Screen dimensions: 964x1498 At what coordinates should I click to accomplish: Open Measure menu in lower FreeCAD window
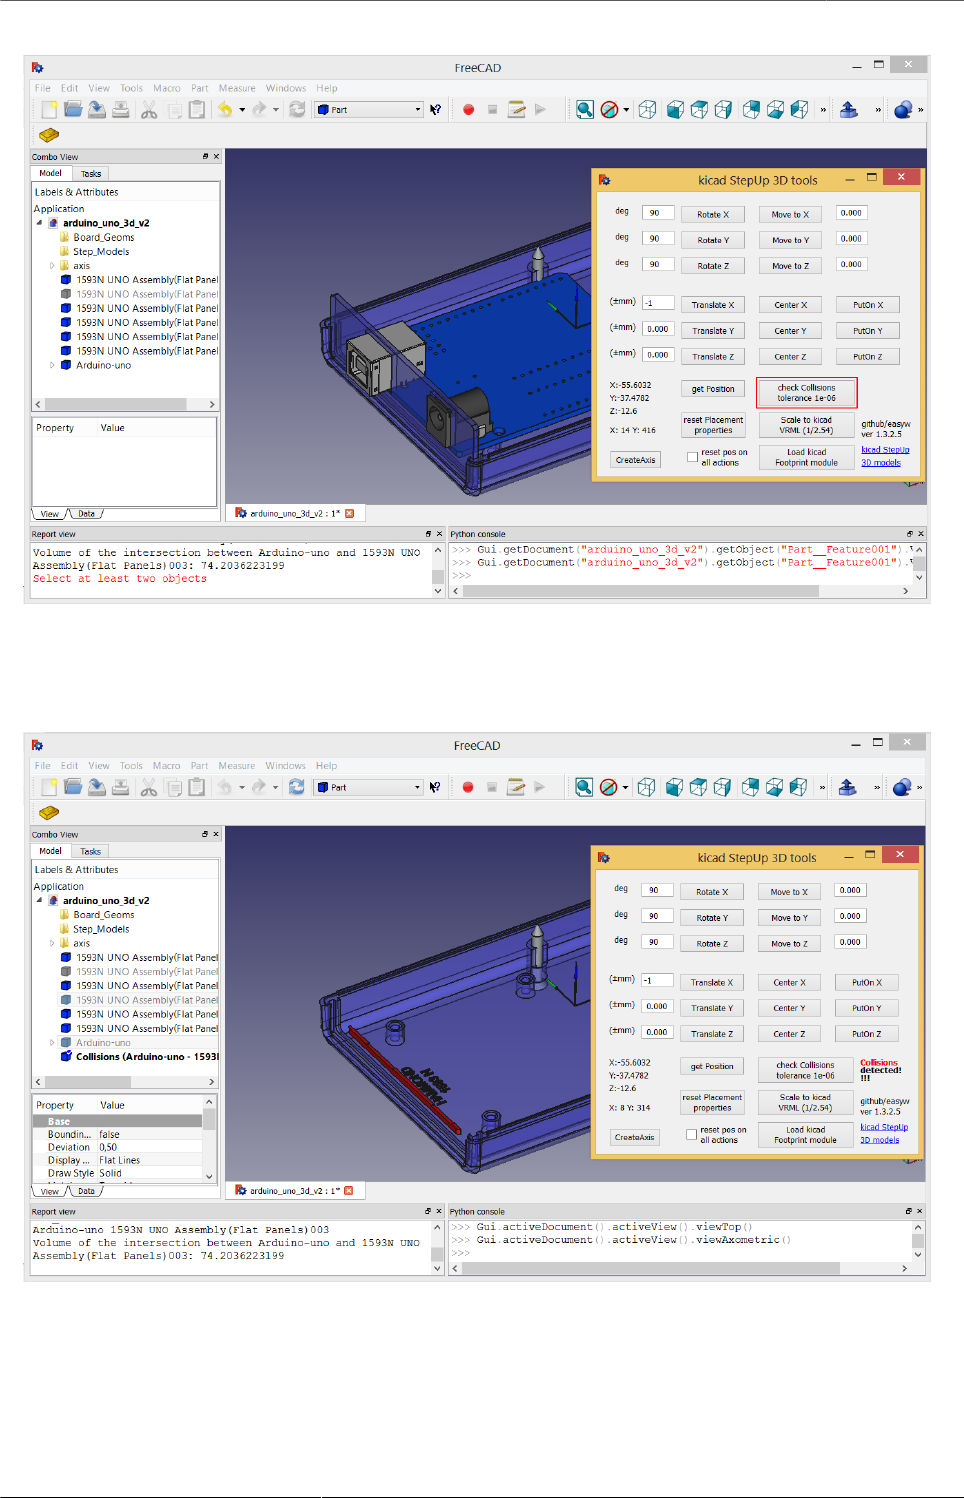237,765
